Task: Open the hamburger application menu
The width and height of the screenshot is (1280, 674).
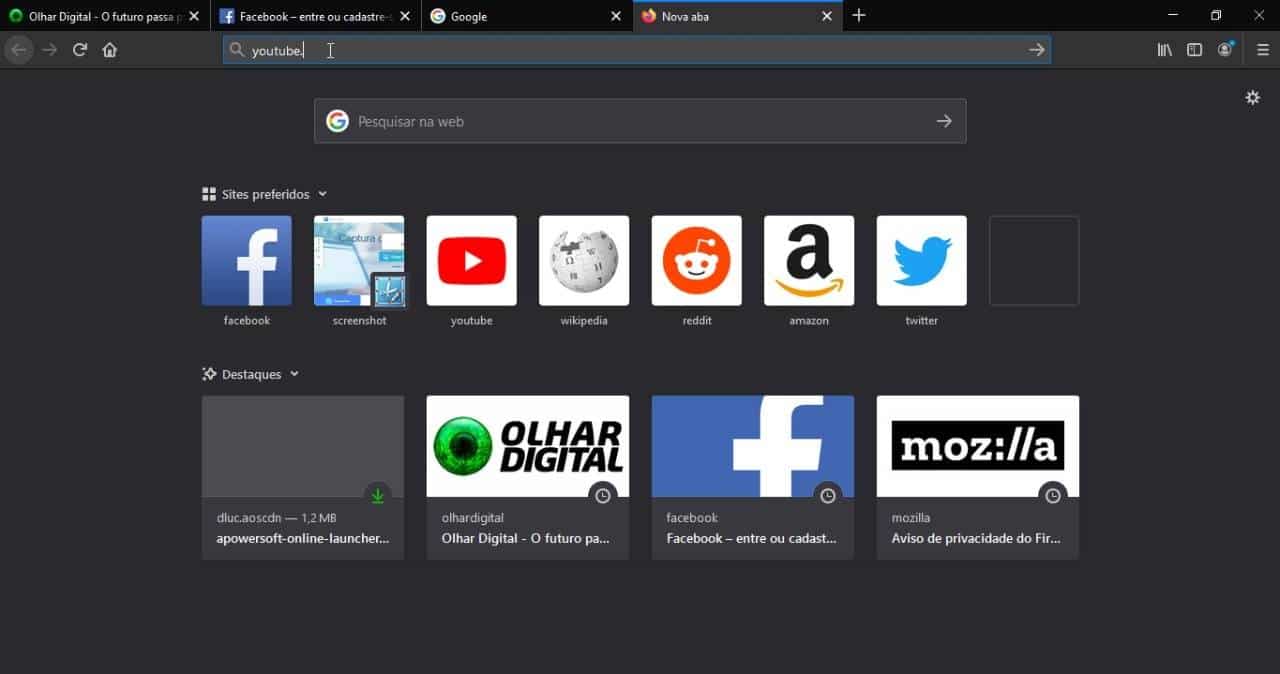Action: [x=1263, y=50]
